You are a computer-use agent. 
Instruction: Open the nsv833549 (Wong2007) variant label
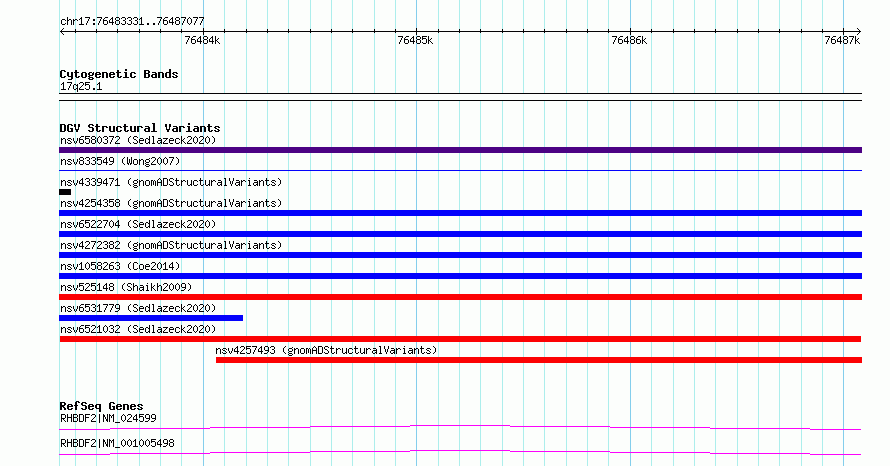coord(120,161)
